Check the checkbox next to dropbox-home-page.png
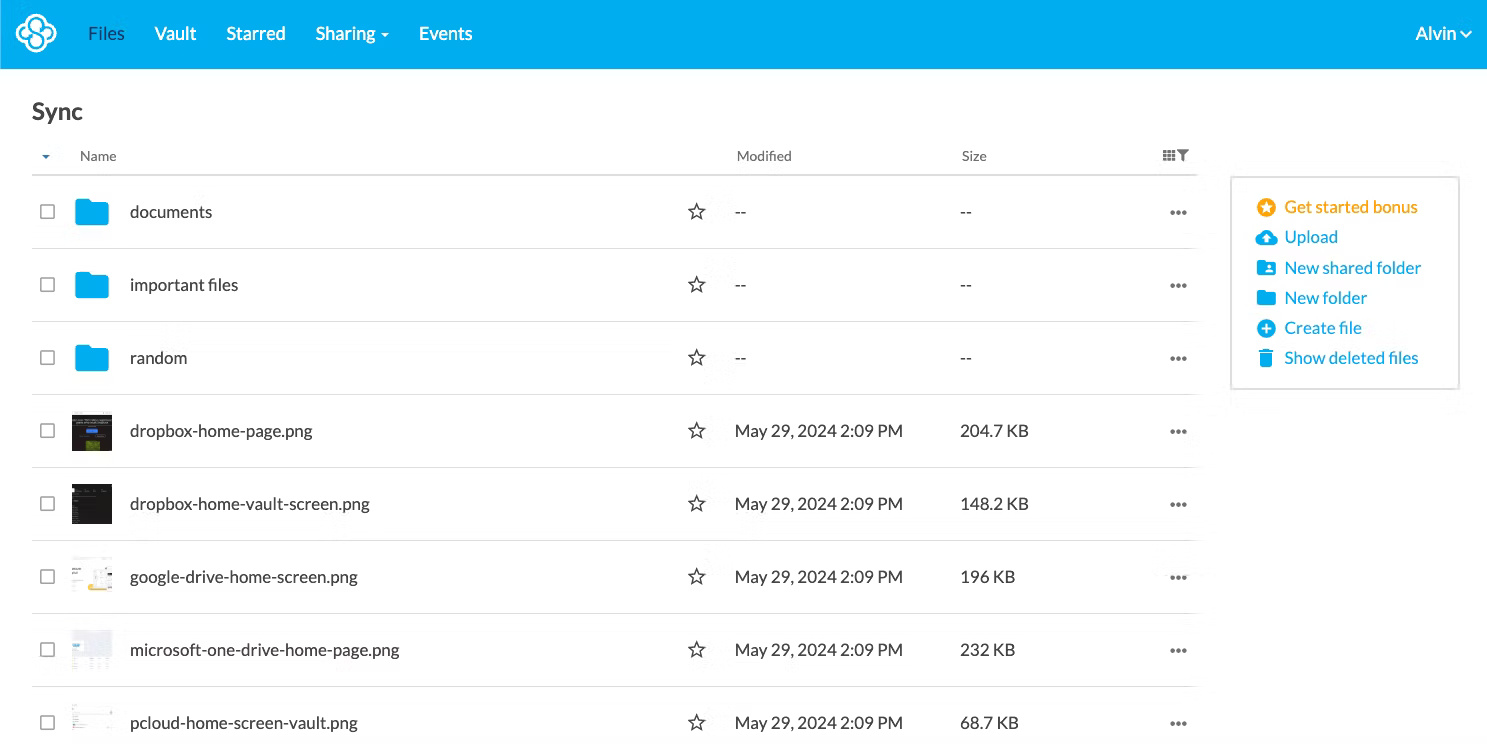Screen dimensions: 1487x744 pos(47,430)
